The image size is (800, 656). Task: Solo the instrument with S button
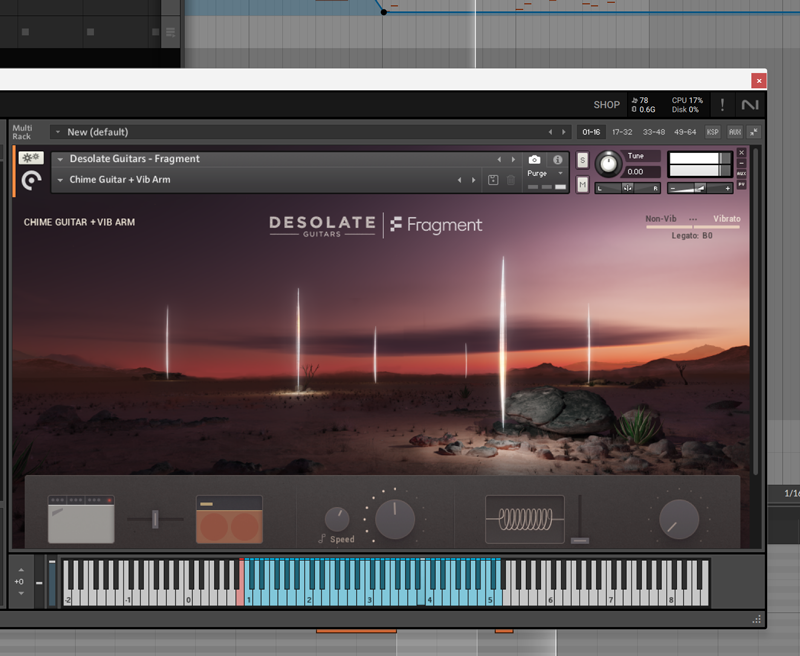583,160
